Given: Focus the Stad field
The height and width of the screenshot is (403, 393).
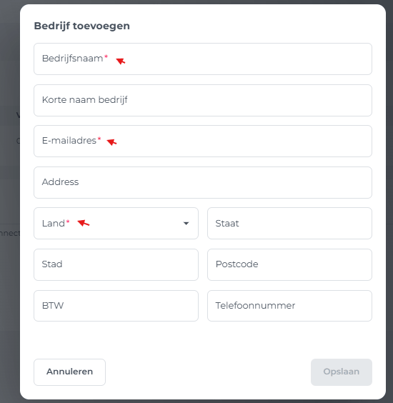Looking at the screenshot, I should pyautogui.click(x=116, y=265).
